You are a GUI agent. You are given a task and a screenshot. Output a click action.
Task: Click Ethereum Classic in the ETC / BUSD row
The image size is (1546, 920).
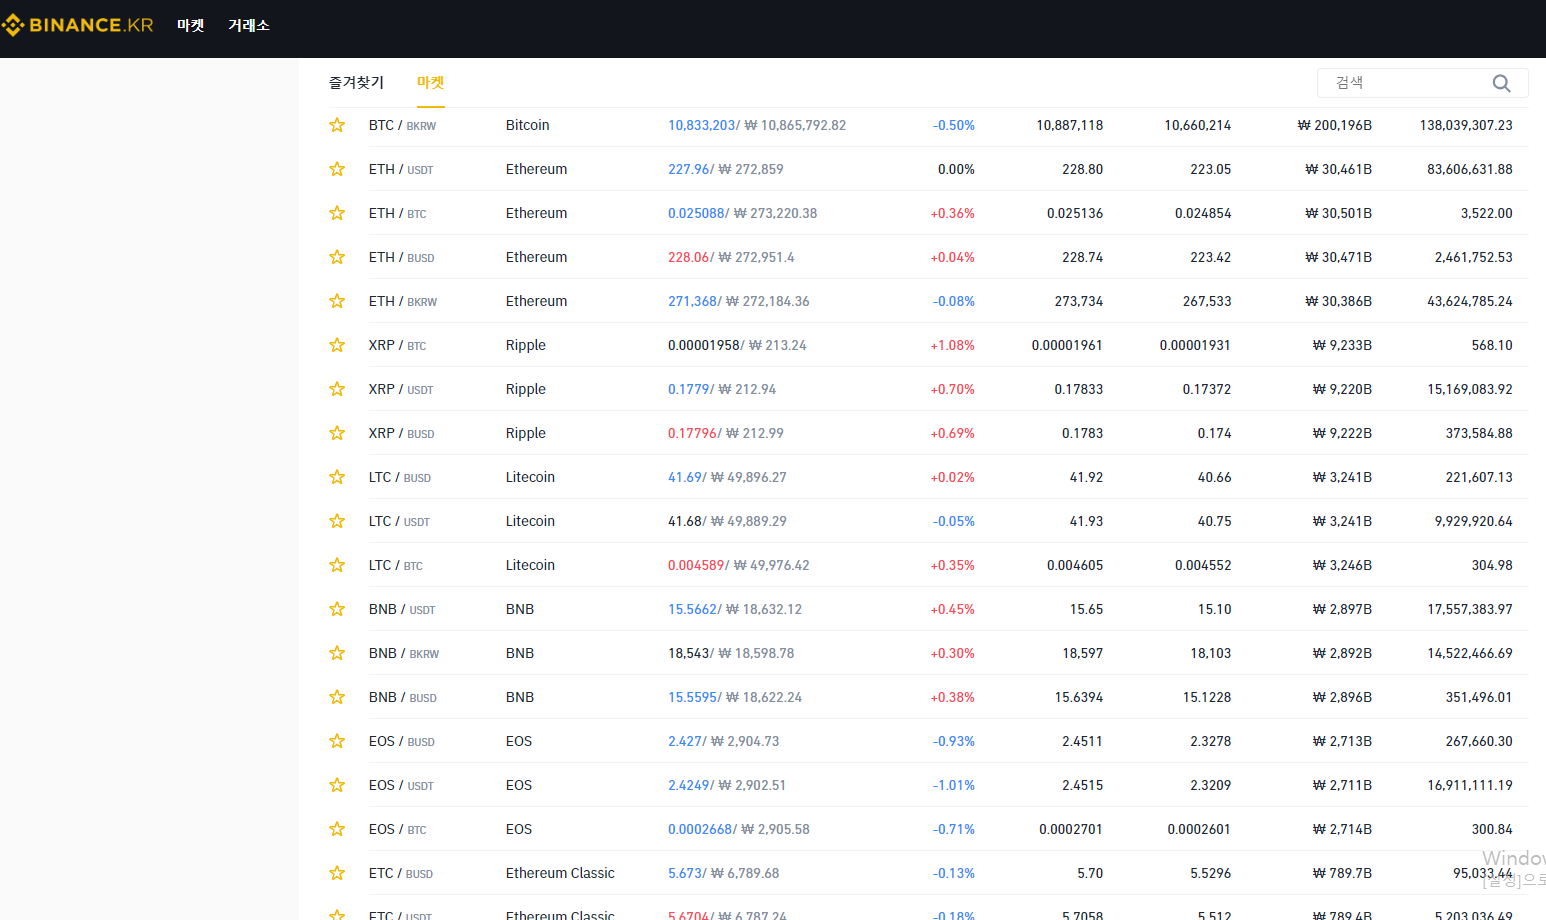[x=560, y=873]
